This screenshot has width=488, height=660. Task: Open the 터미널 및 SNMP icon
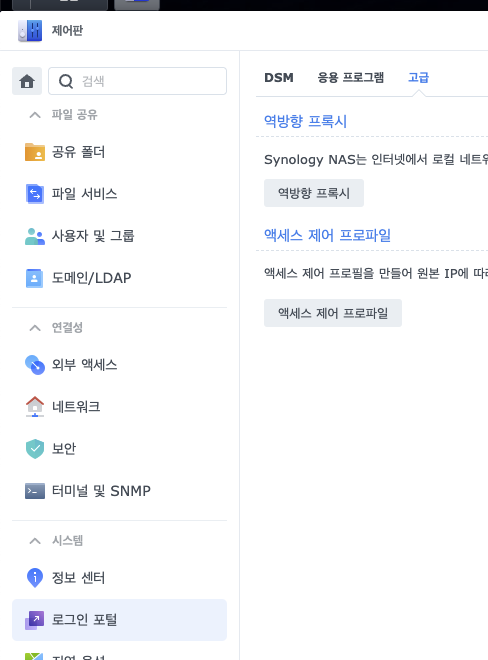click(x=35, y=491)
